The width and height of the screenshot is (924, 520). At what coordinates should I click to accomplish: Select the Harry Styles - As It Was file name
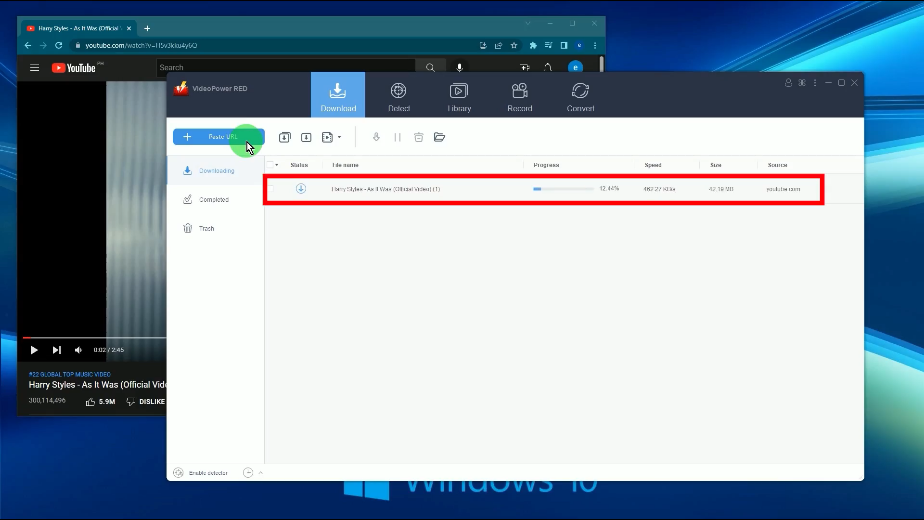click(x=386, y=189)
